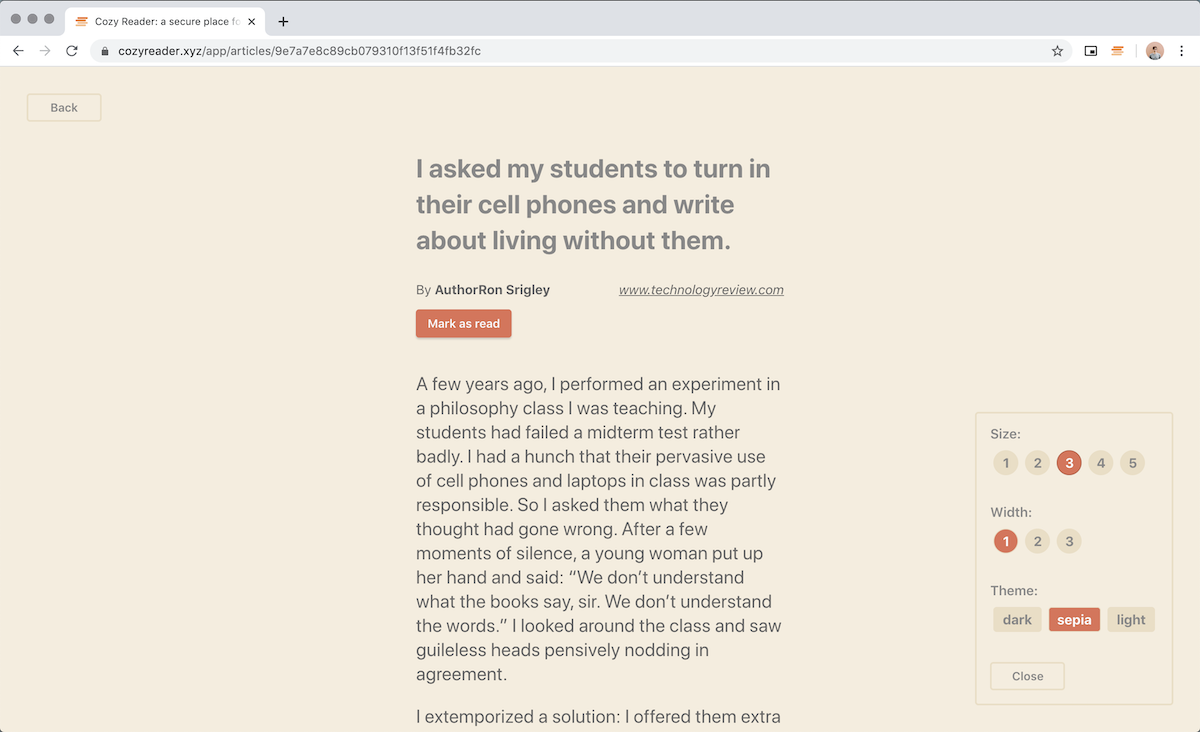Bookmark this page with the star icon

1057,51
